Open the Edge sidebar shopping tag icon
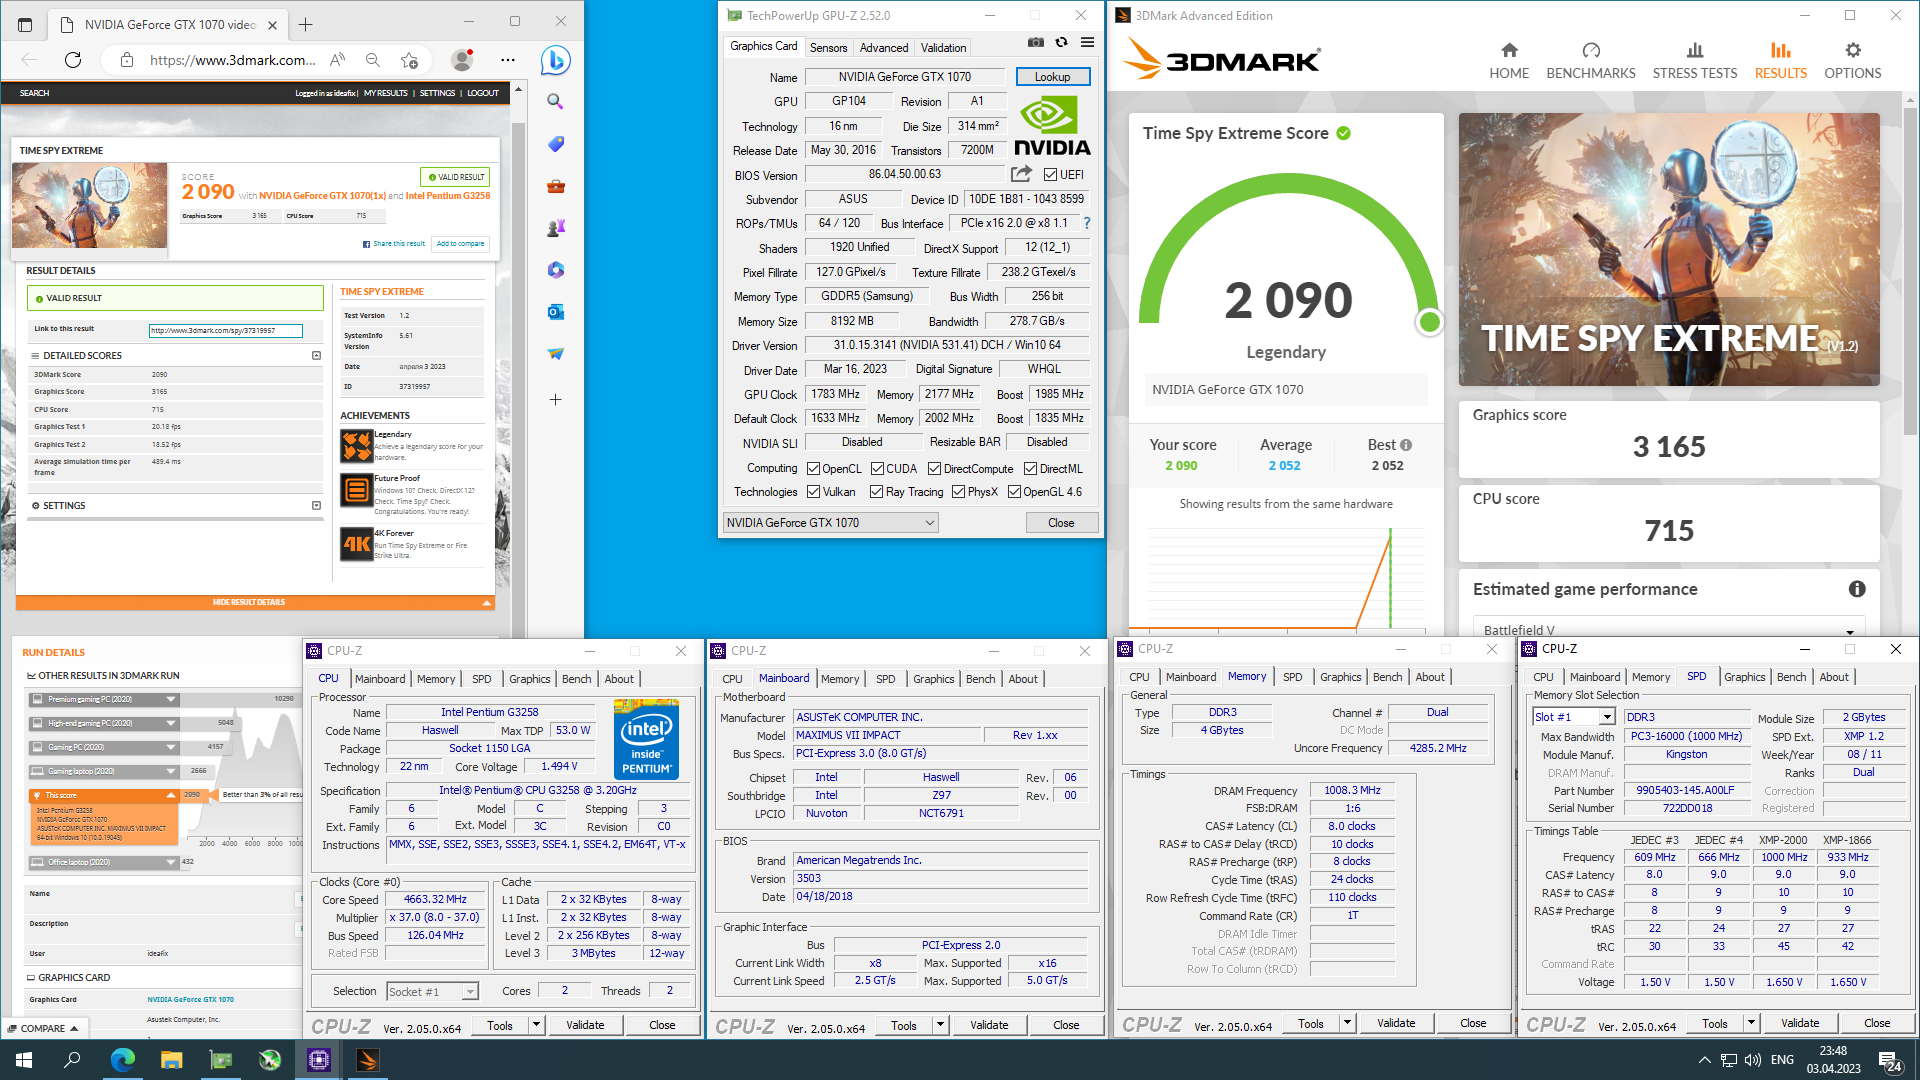 [555, 144]
